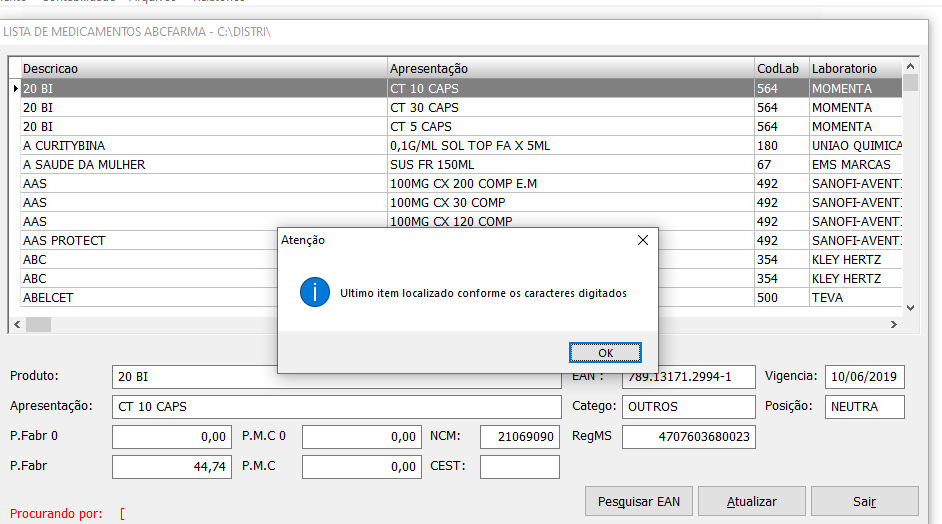Click the UNIAO QUIMICA laboratory cell
Image resolution: width=942 pixels, height=524 pixels.
(855, 146)
